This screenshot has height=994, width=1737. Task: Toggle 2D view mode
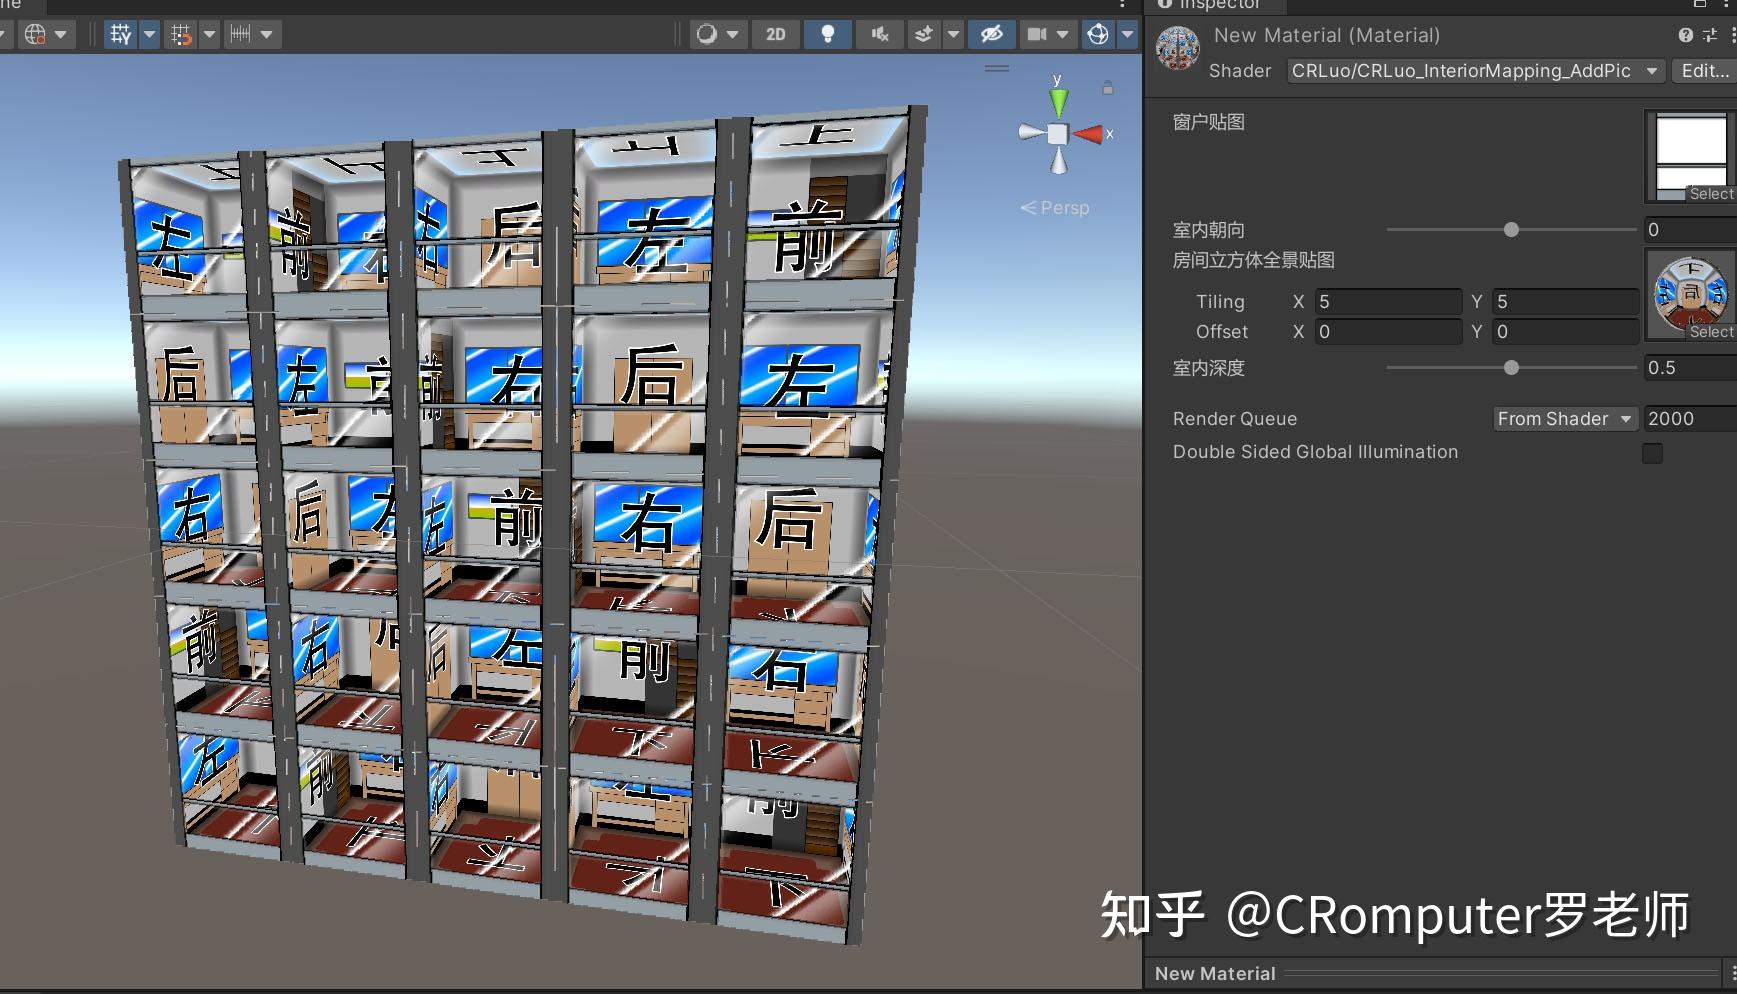pos(777,33)
